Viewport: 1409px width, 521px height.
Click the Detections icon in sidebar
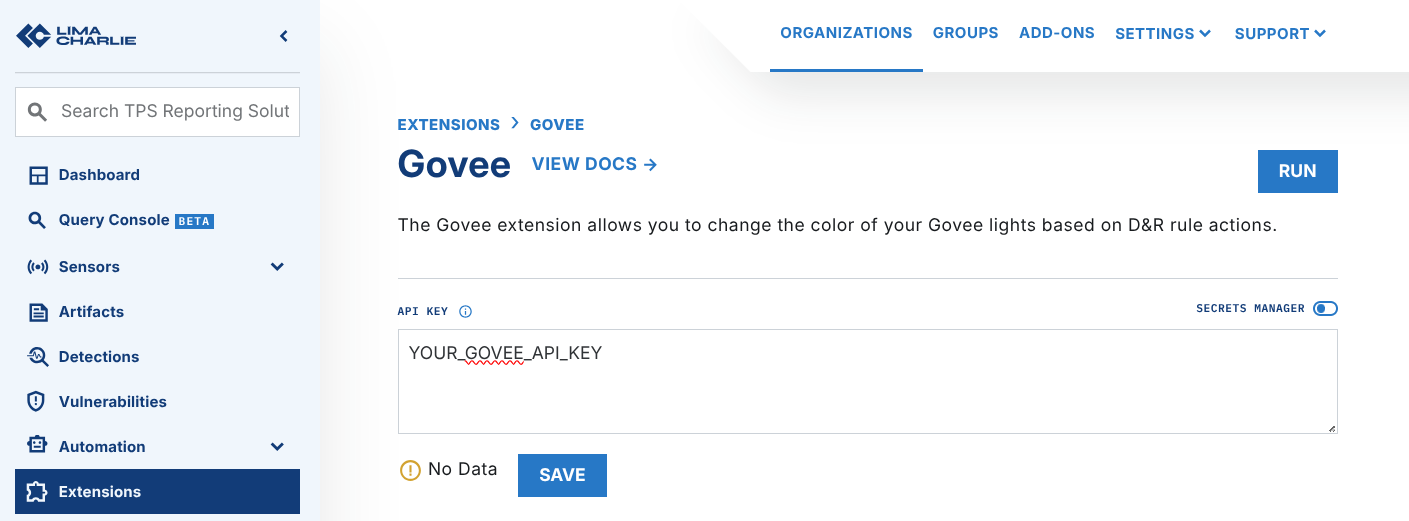click(x=38, y=357)
